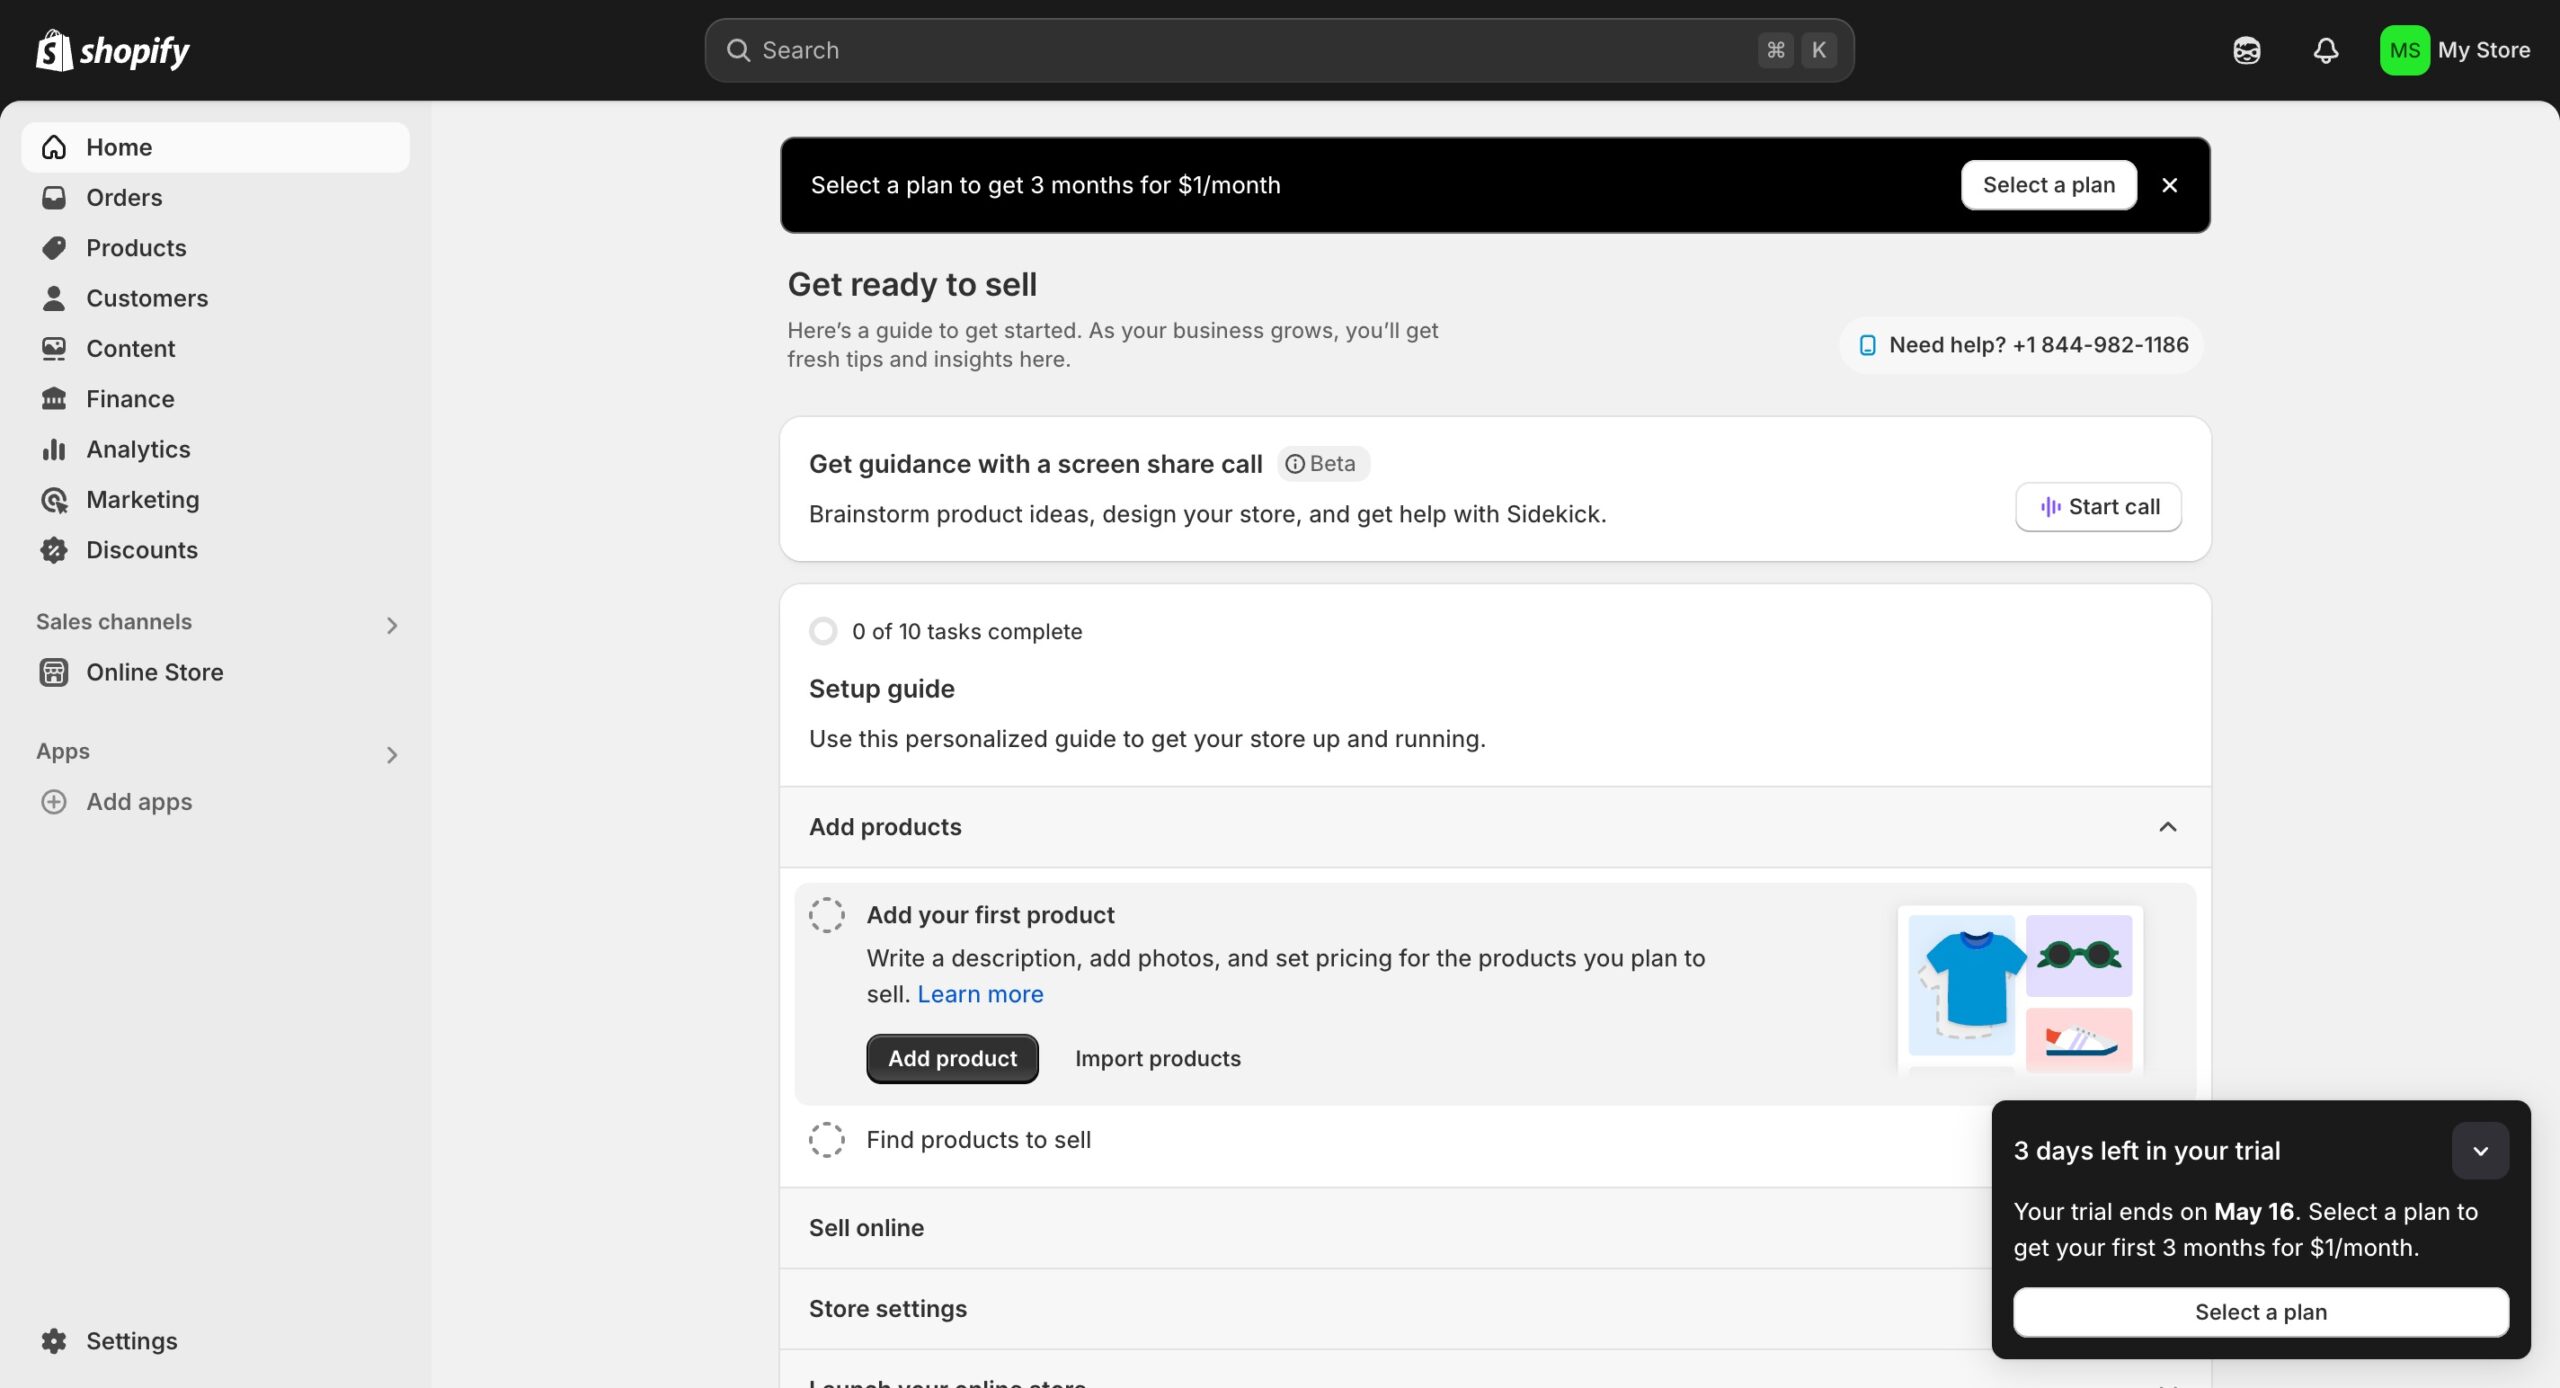Click the product illustration thumbnail

pos(2020,988)
